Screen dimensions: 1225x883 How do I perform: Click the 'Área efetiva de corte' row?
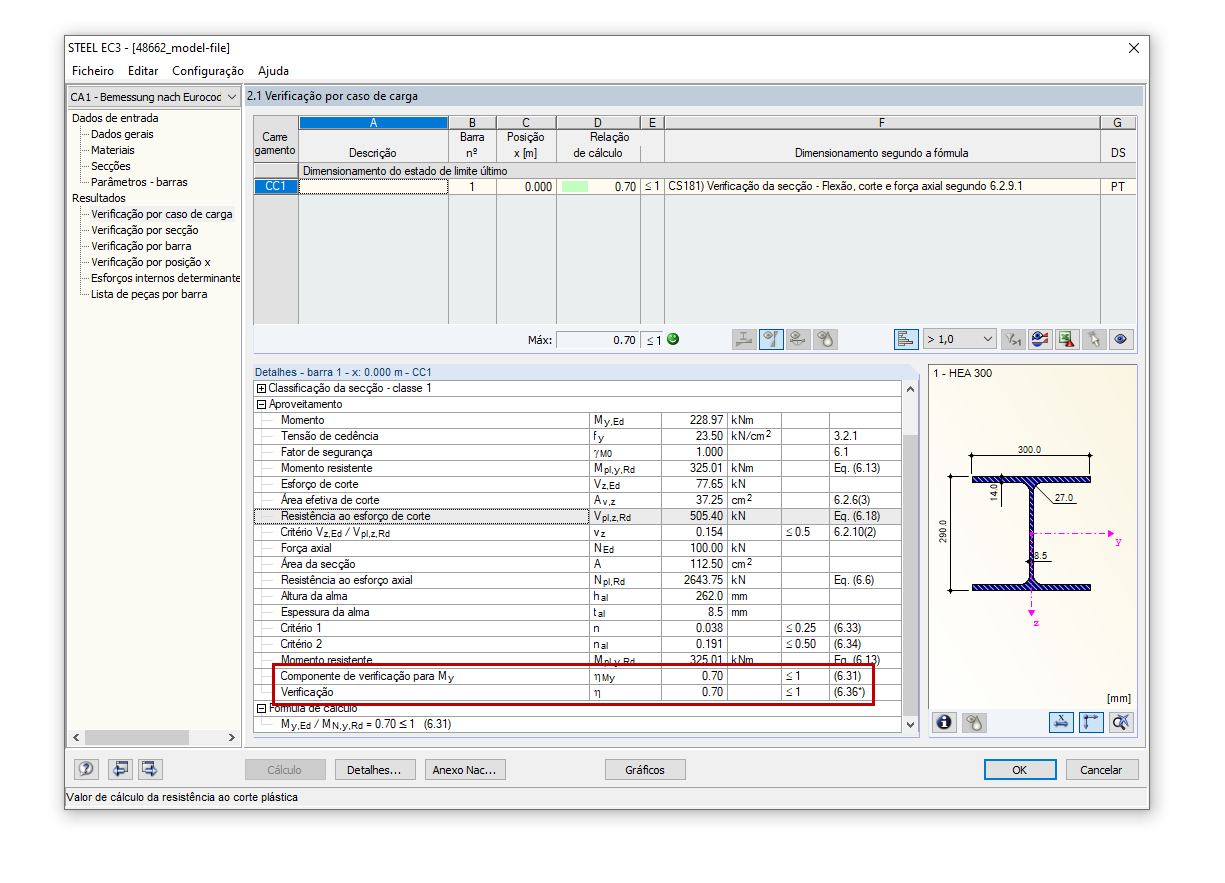tap(578, 500)
